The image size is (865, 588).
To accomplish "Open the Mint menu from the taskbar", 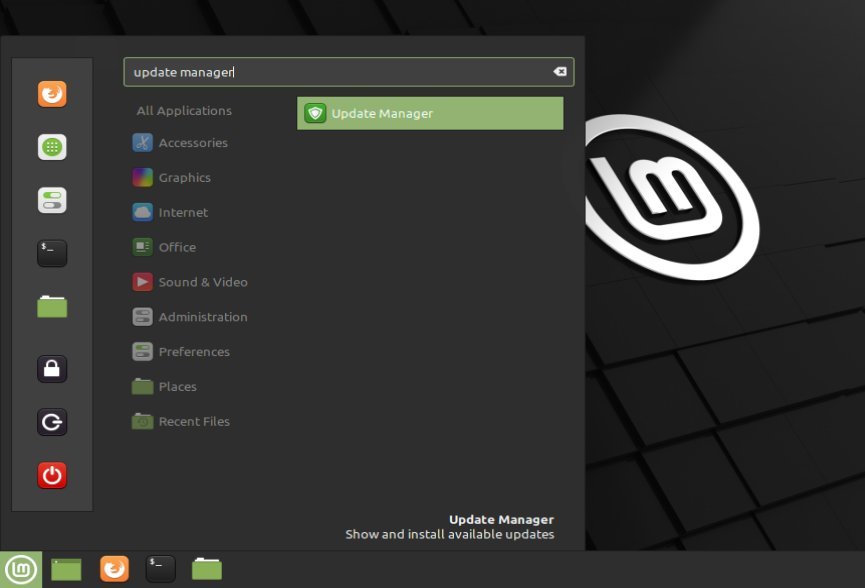I will 21,567.
